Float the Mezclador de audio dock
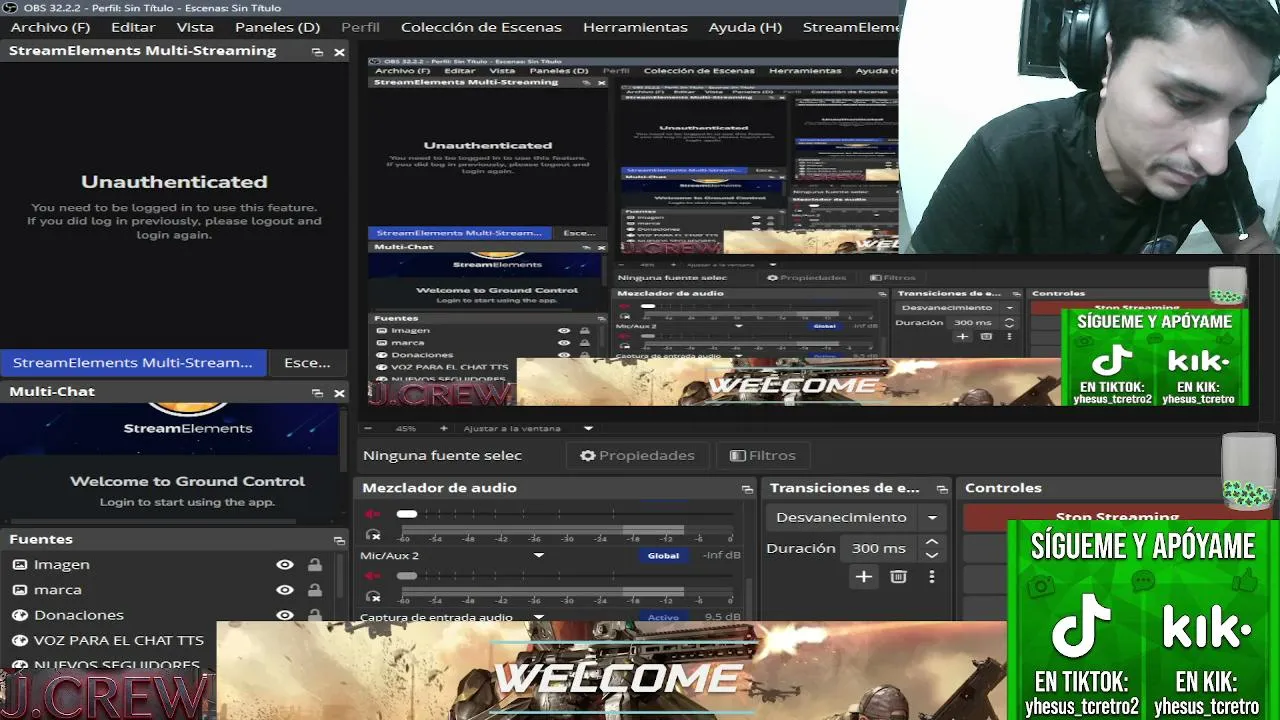This screenshot has height=720, width=1280. [x=747, y=489]
